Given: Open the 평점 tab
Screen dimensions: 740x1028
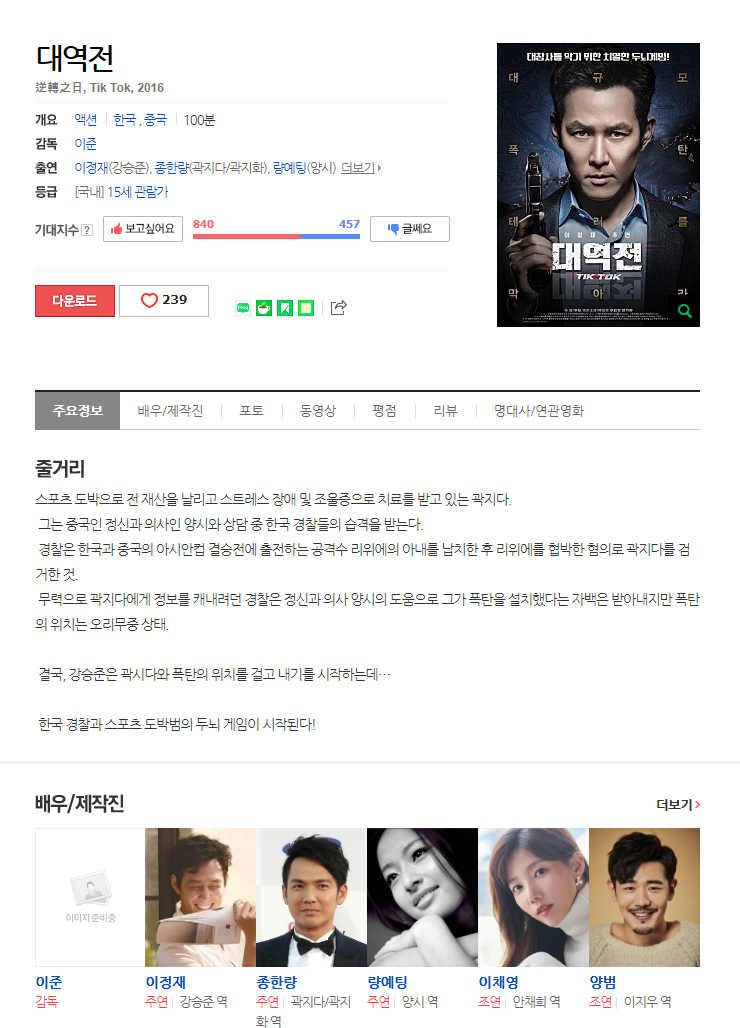Looking at the screenshot, I should (384, 411).
